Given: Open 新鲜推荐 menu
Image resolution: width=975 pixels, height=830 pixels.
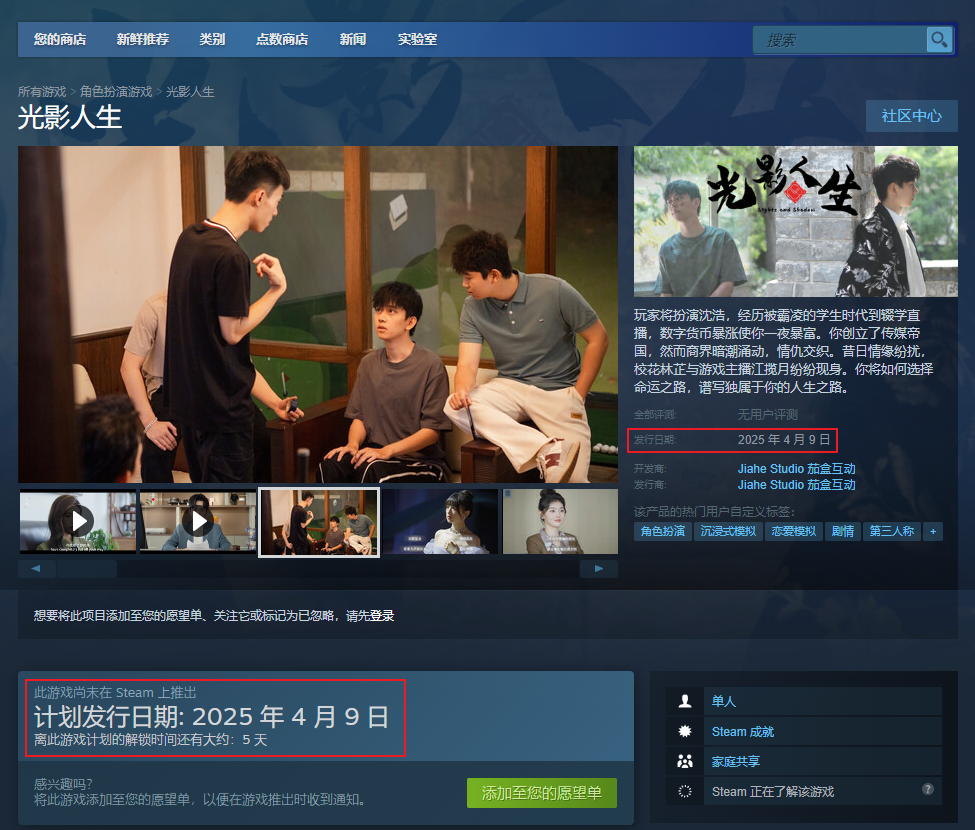Looking at the screenshot, I should click(142, 39).
